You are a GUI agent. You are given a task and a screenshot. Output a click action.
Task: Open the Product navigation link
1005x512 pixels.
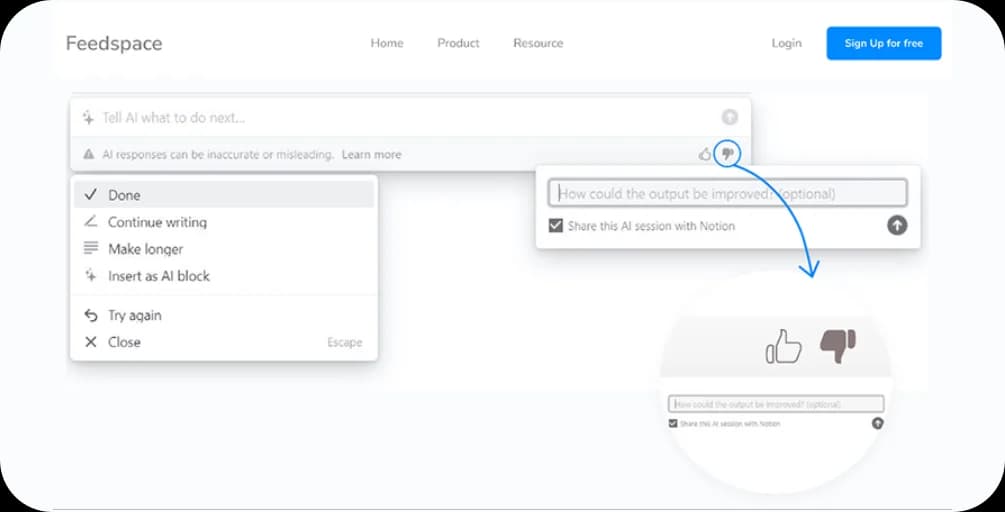coord(458,43)
